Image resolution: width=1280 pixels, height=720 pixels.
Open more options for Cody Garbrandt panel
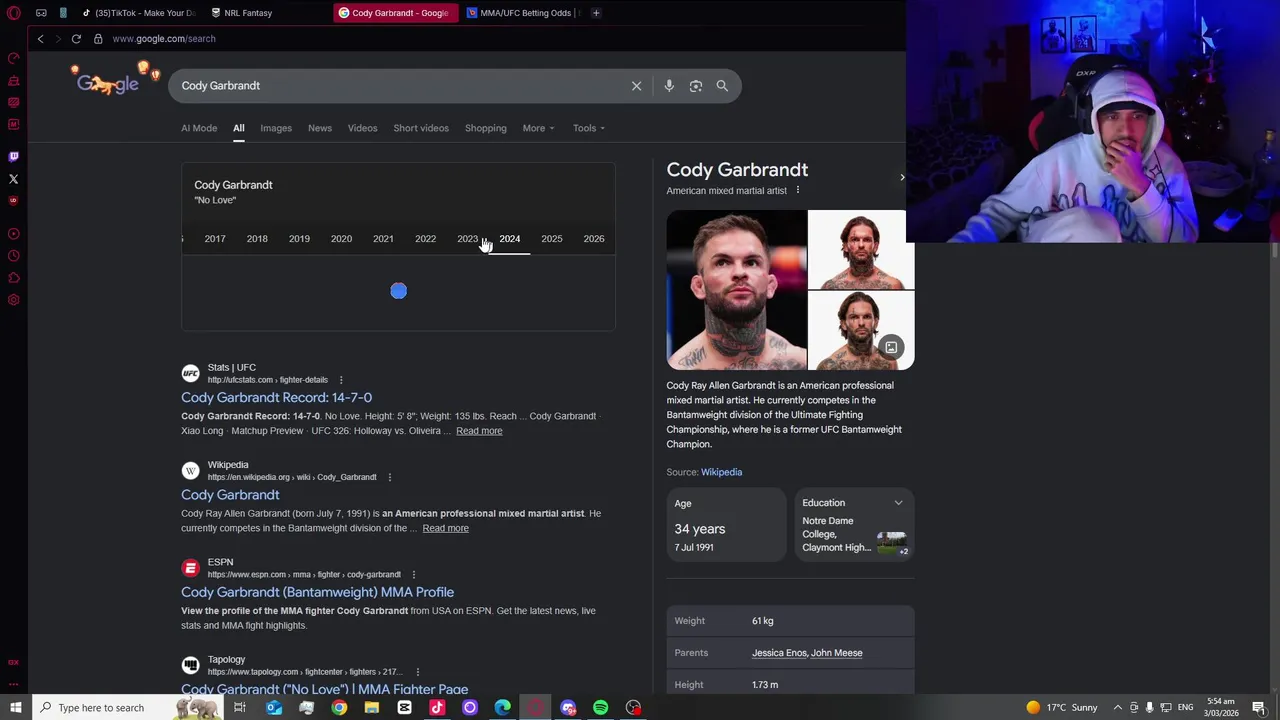pos(797,190)
